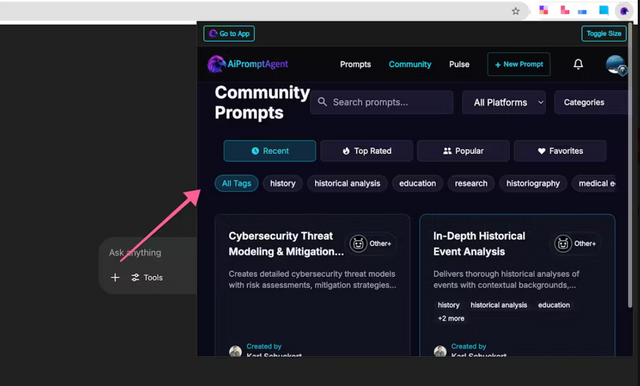Image resolution: width=640 pixels, height=386 pixels.
Task: Click Other+ platform badge on Historical Event card
Action: 576,244
